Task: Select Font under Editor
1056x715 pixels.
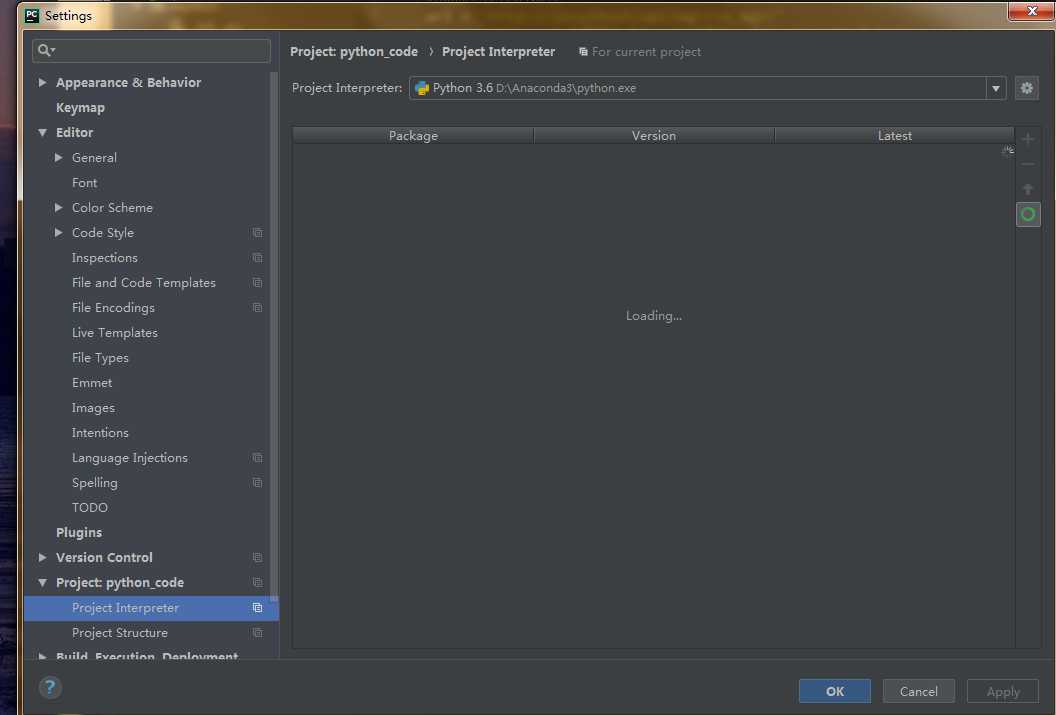Action: click(84, 182)
